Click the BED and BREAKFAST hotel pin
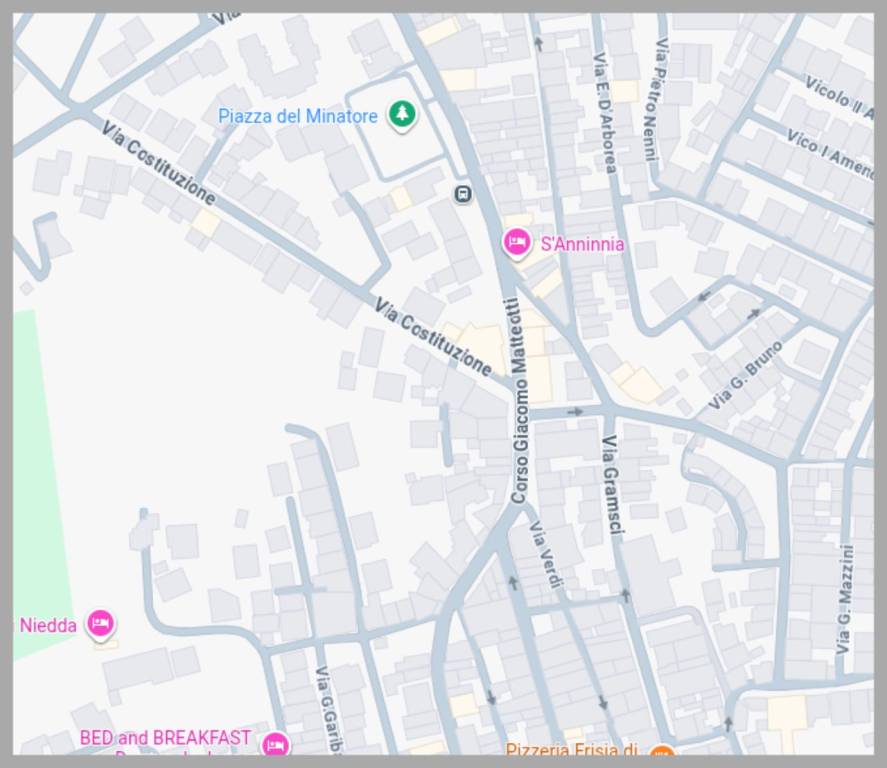887x768 pixels. coord(275,744)
